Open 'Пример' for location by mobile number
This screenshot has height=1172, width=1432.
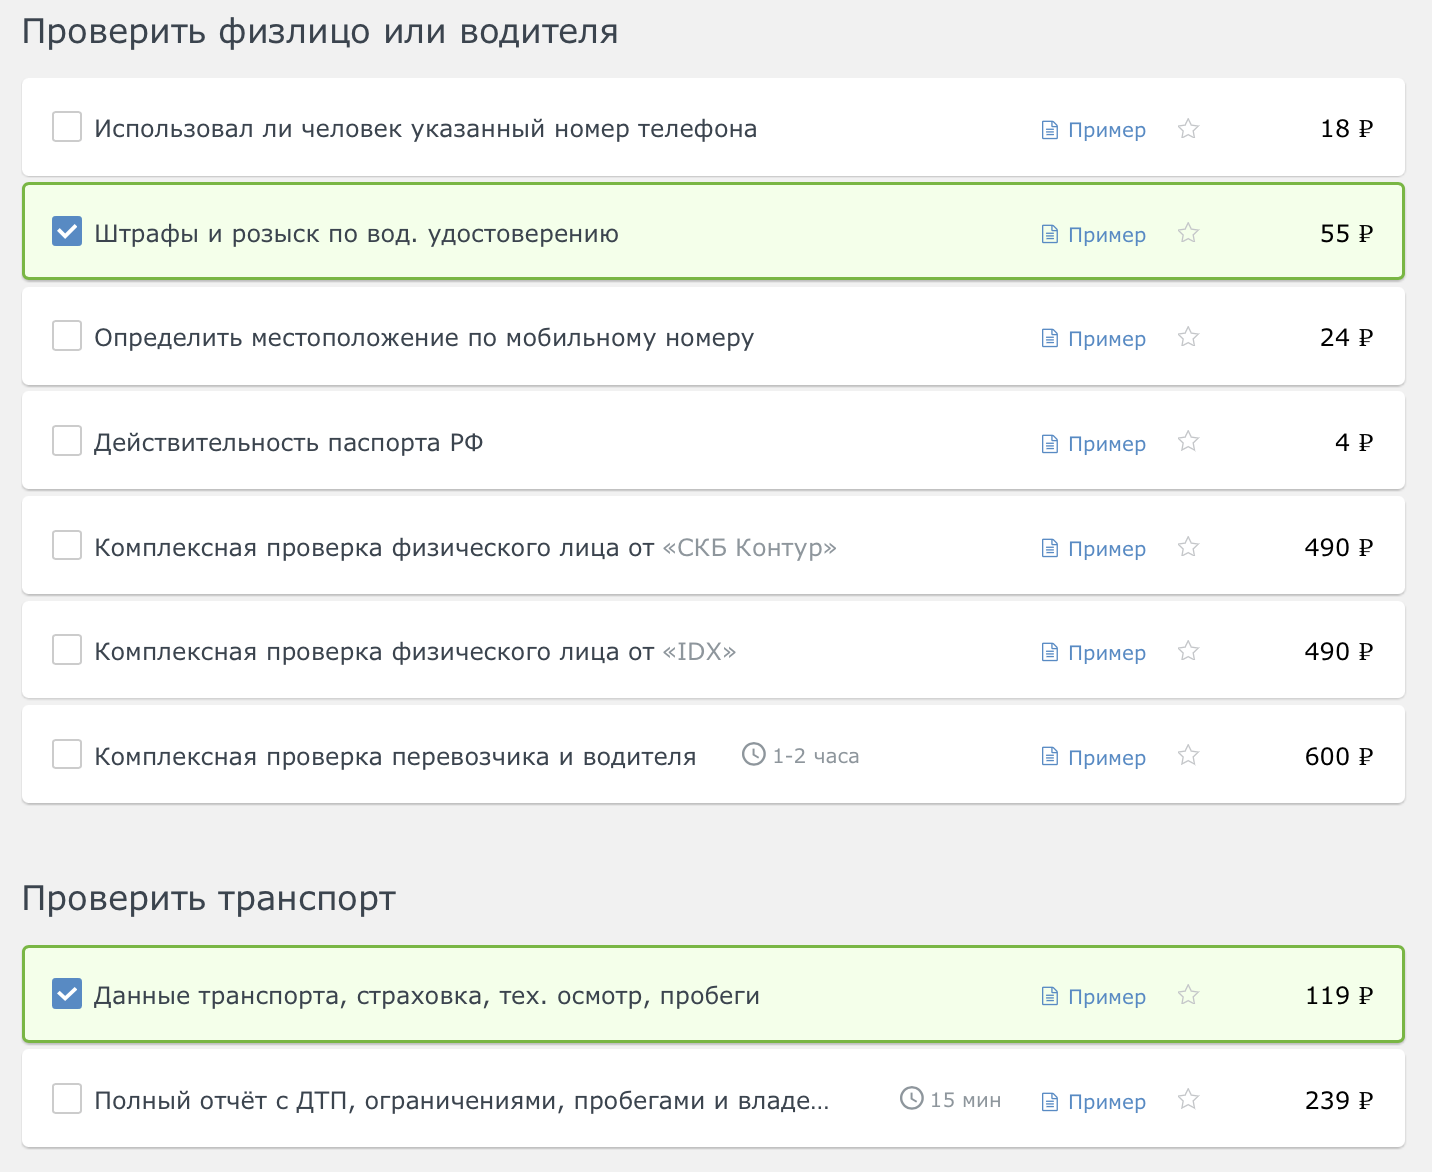click(x=1094, y=339)
